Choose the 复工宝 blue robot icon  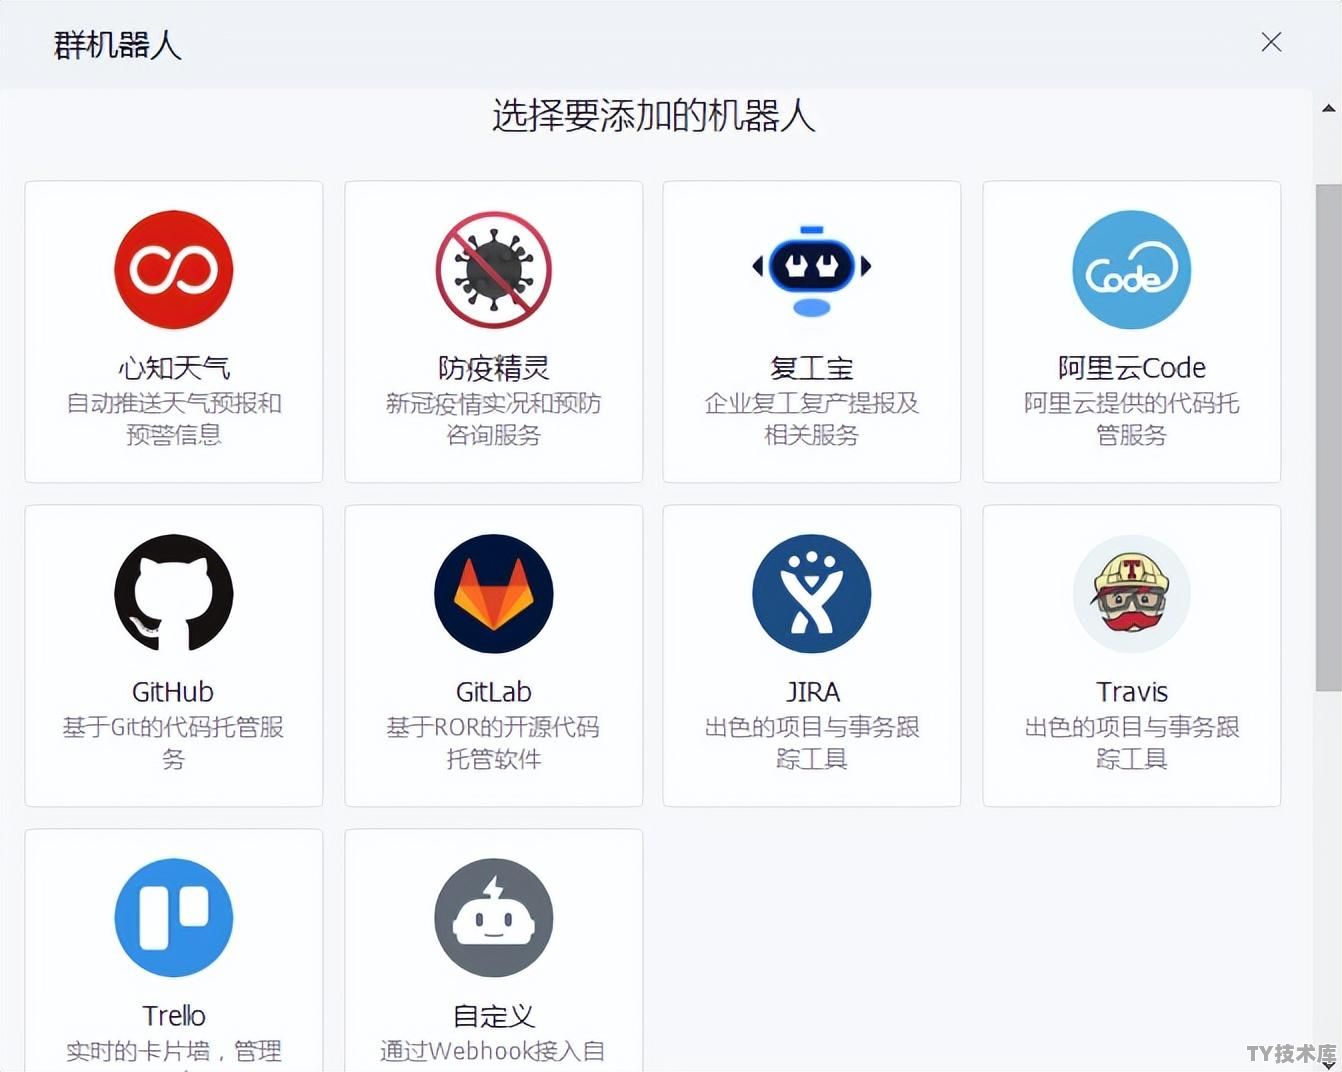click(x=812, y=270)
